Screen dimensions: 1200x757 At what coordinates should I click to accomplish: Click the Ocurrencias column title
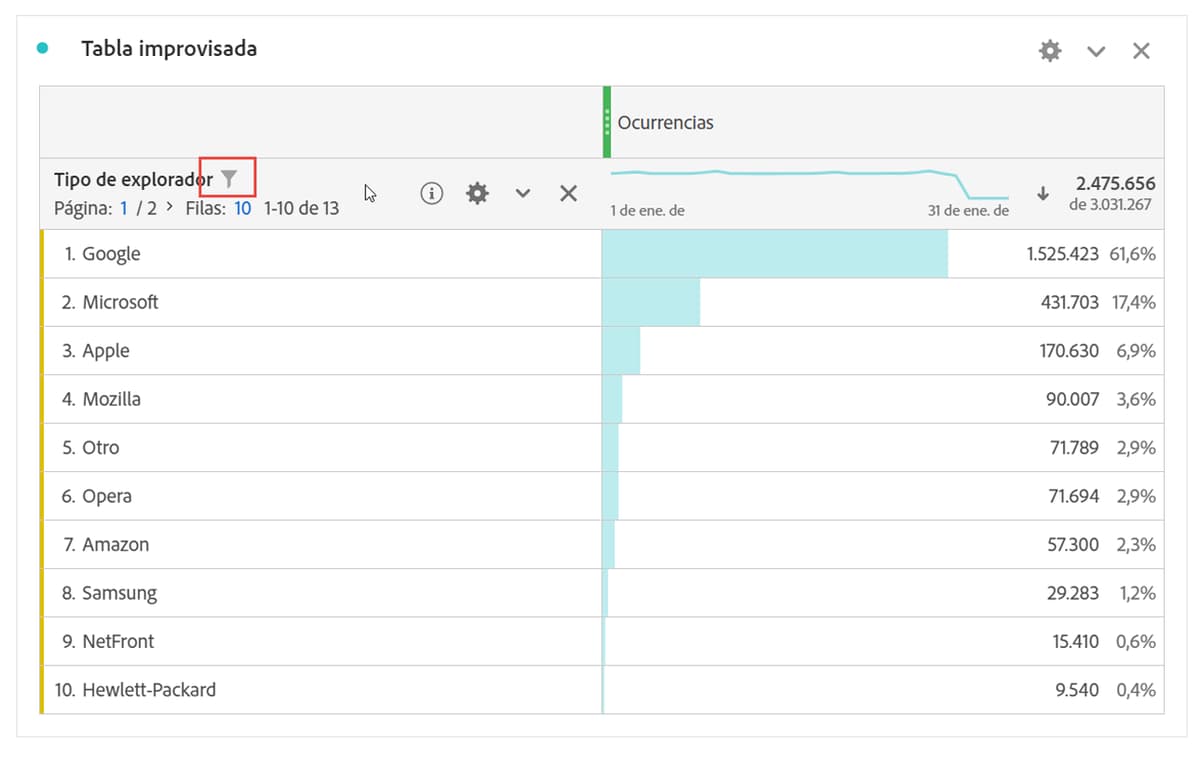[664, 122]
